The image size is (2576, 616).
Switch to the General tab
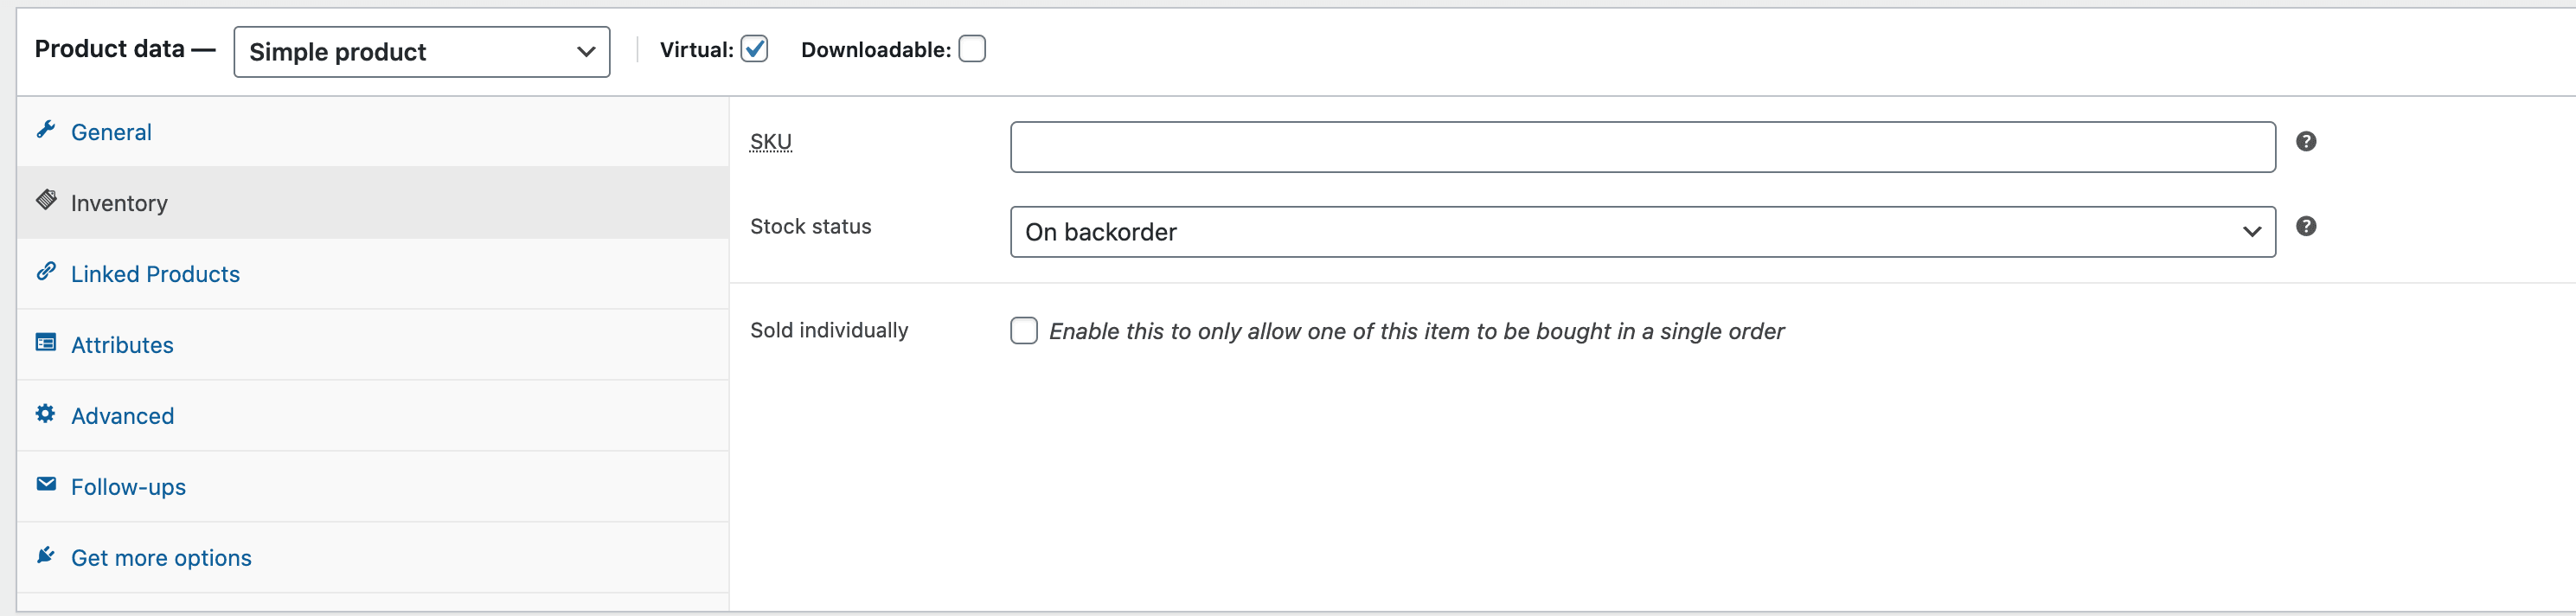(x=110, y=131)
